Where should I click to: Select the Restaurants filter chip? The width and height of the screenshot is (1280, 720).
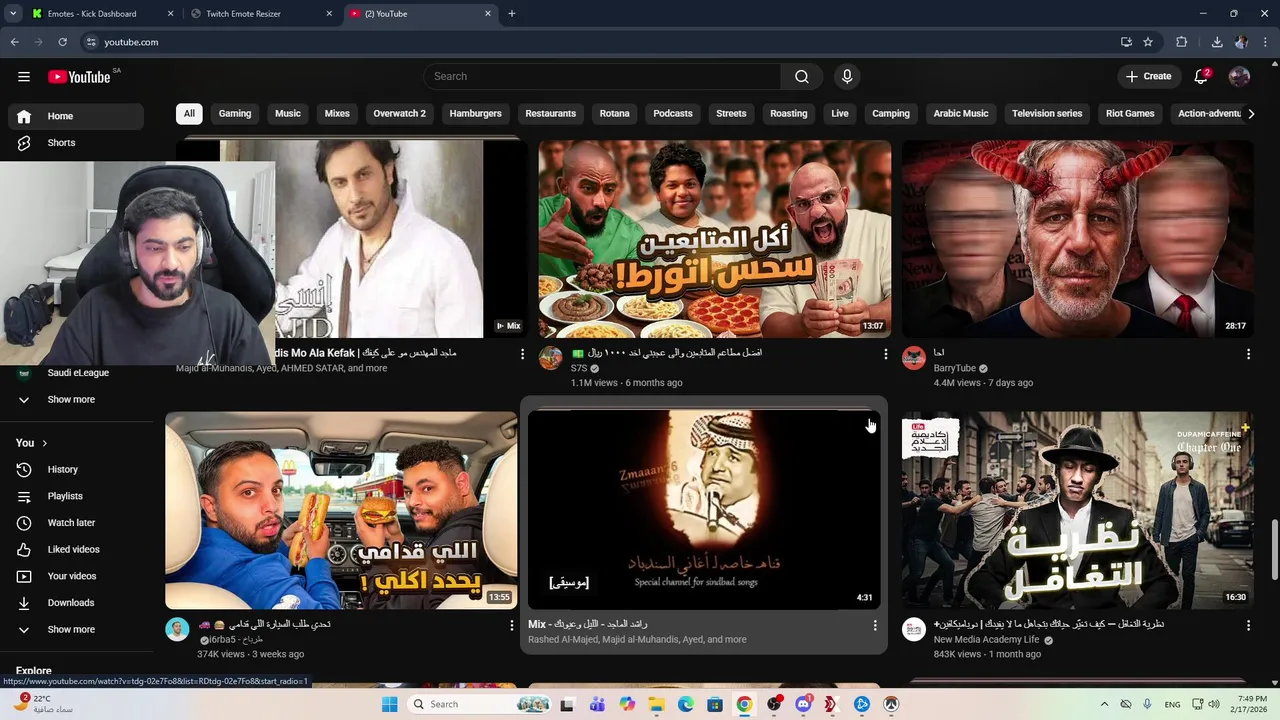[551, 113]
